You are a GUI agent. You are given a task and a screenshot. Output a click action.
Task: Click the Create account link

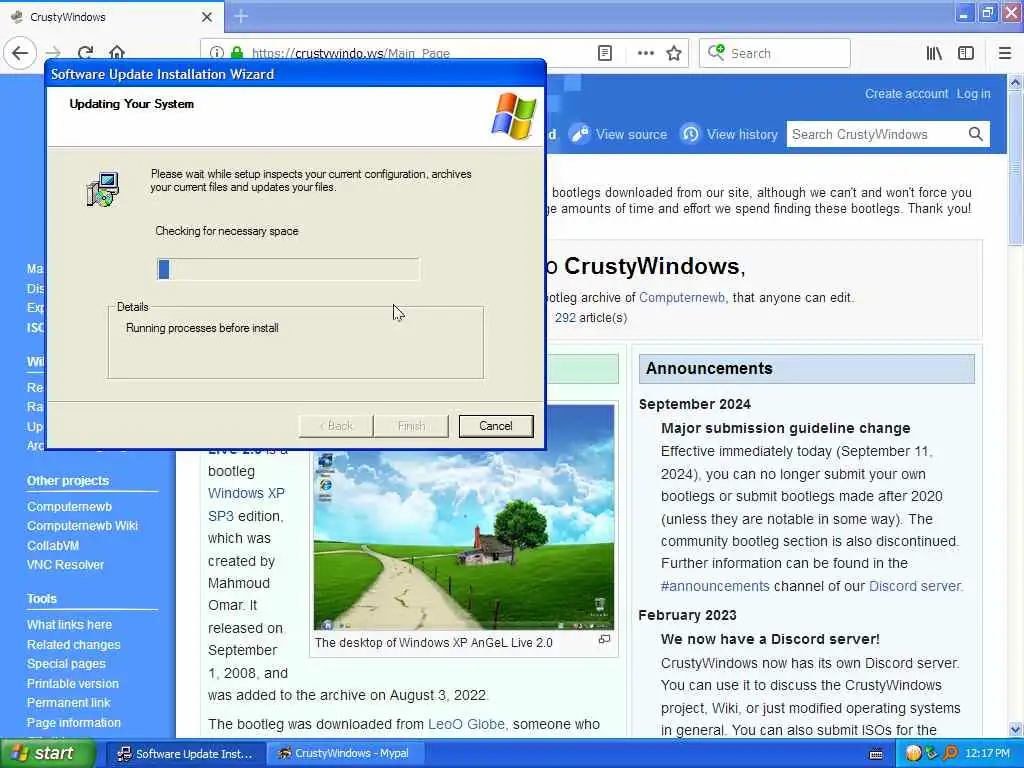pyautogui.click(x=906, y=94)
